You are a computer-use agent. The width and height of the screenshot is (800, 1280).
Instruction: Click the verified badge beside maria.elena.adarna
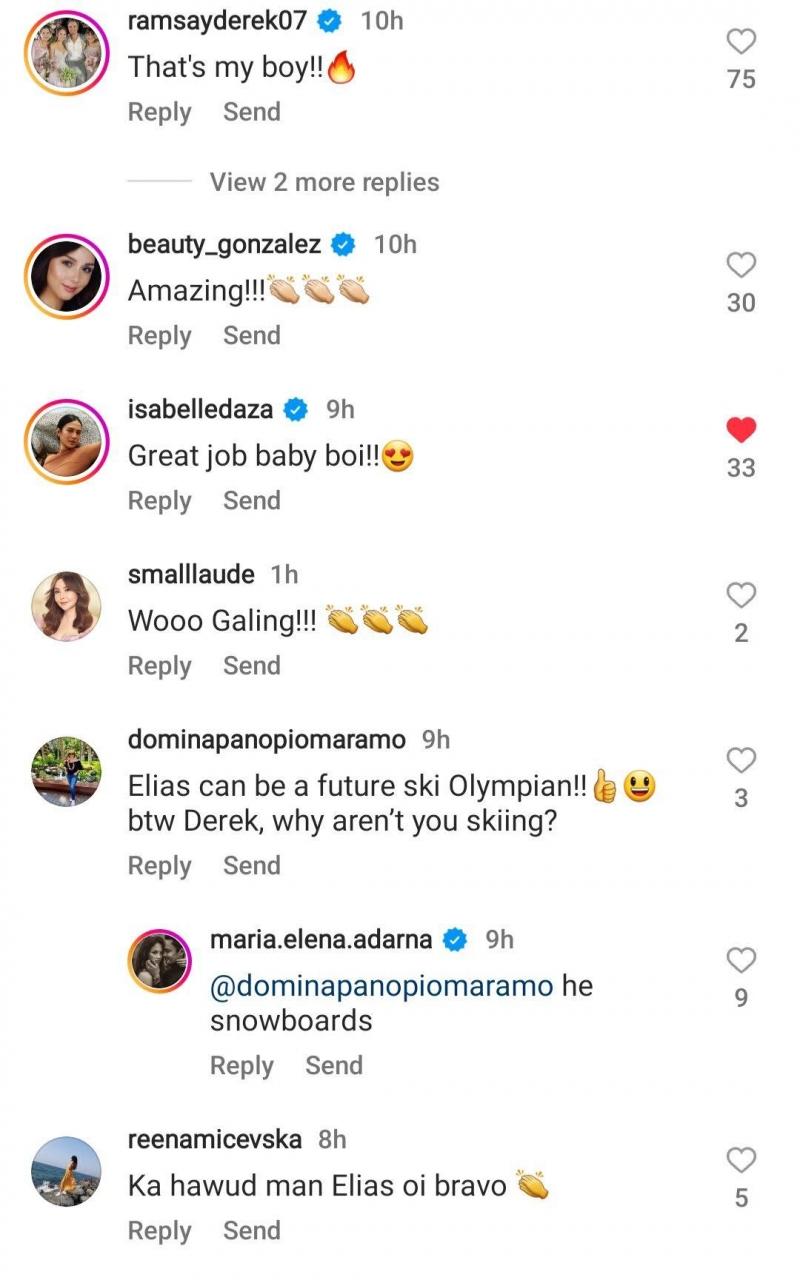456,938
